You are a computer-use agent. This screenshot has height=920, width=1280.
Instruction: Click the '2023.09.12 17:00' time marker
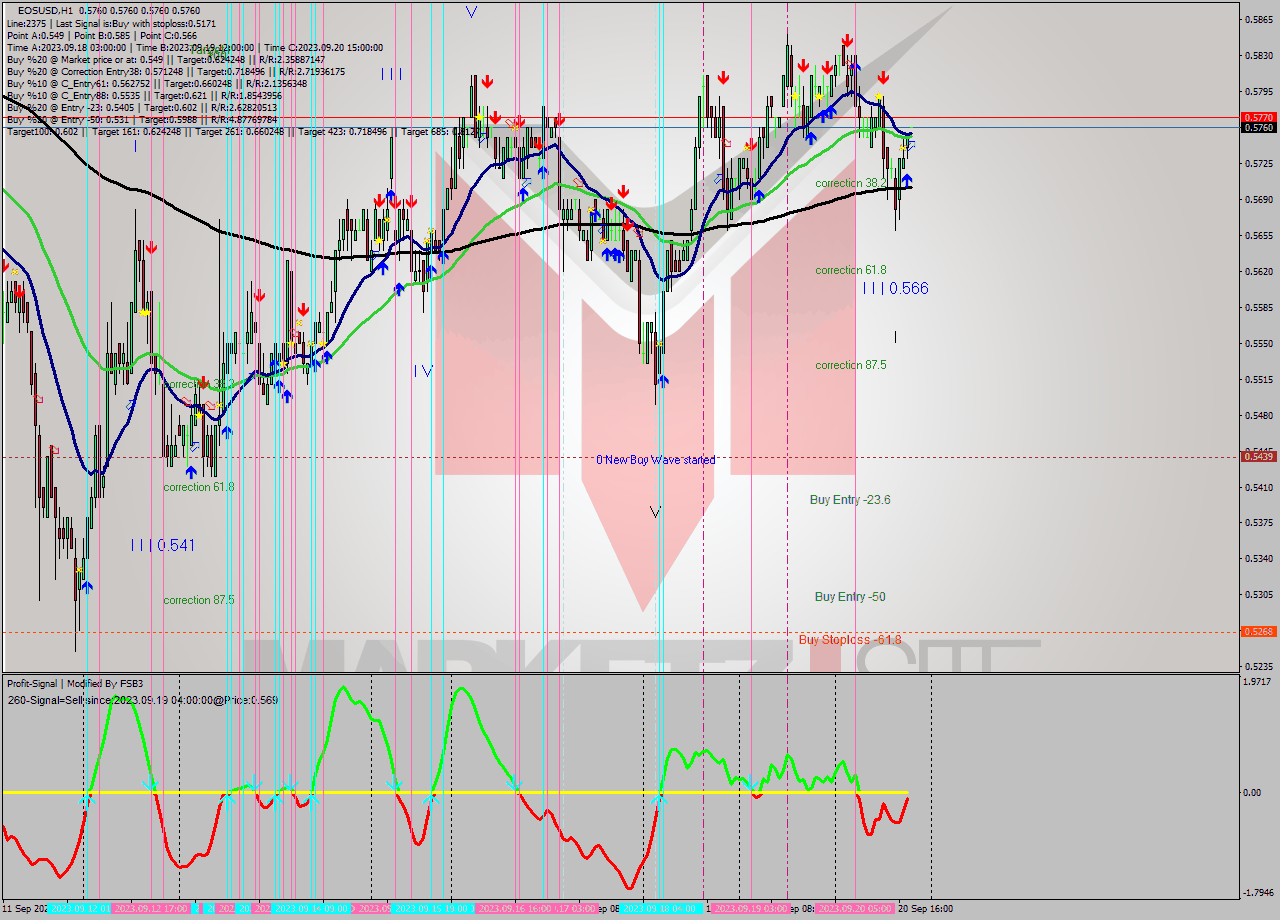point(151,909)
